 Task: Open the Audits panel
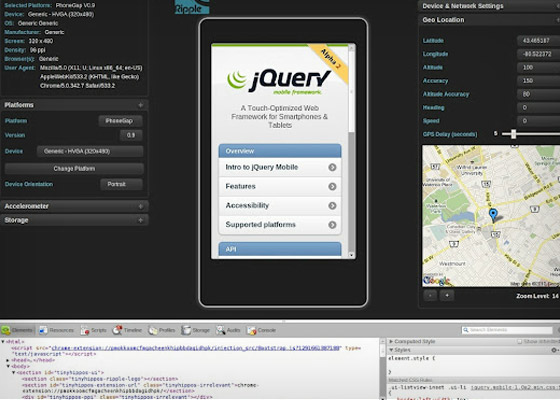tap(228, 330)
